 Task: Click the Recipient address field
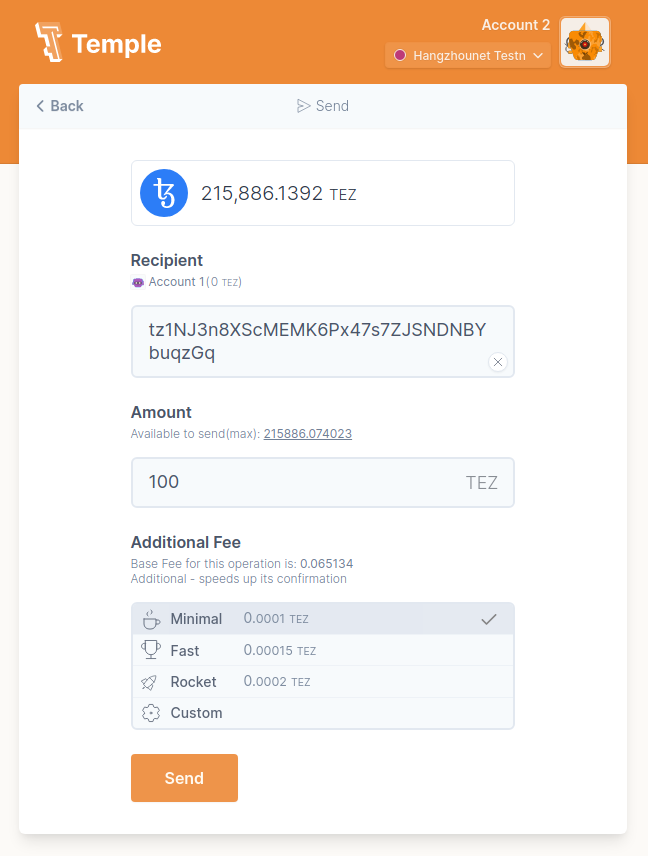pos(310,341)
